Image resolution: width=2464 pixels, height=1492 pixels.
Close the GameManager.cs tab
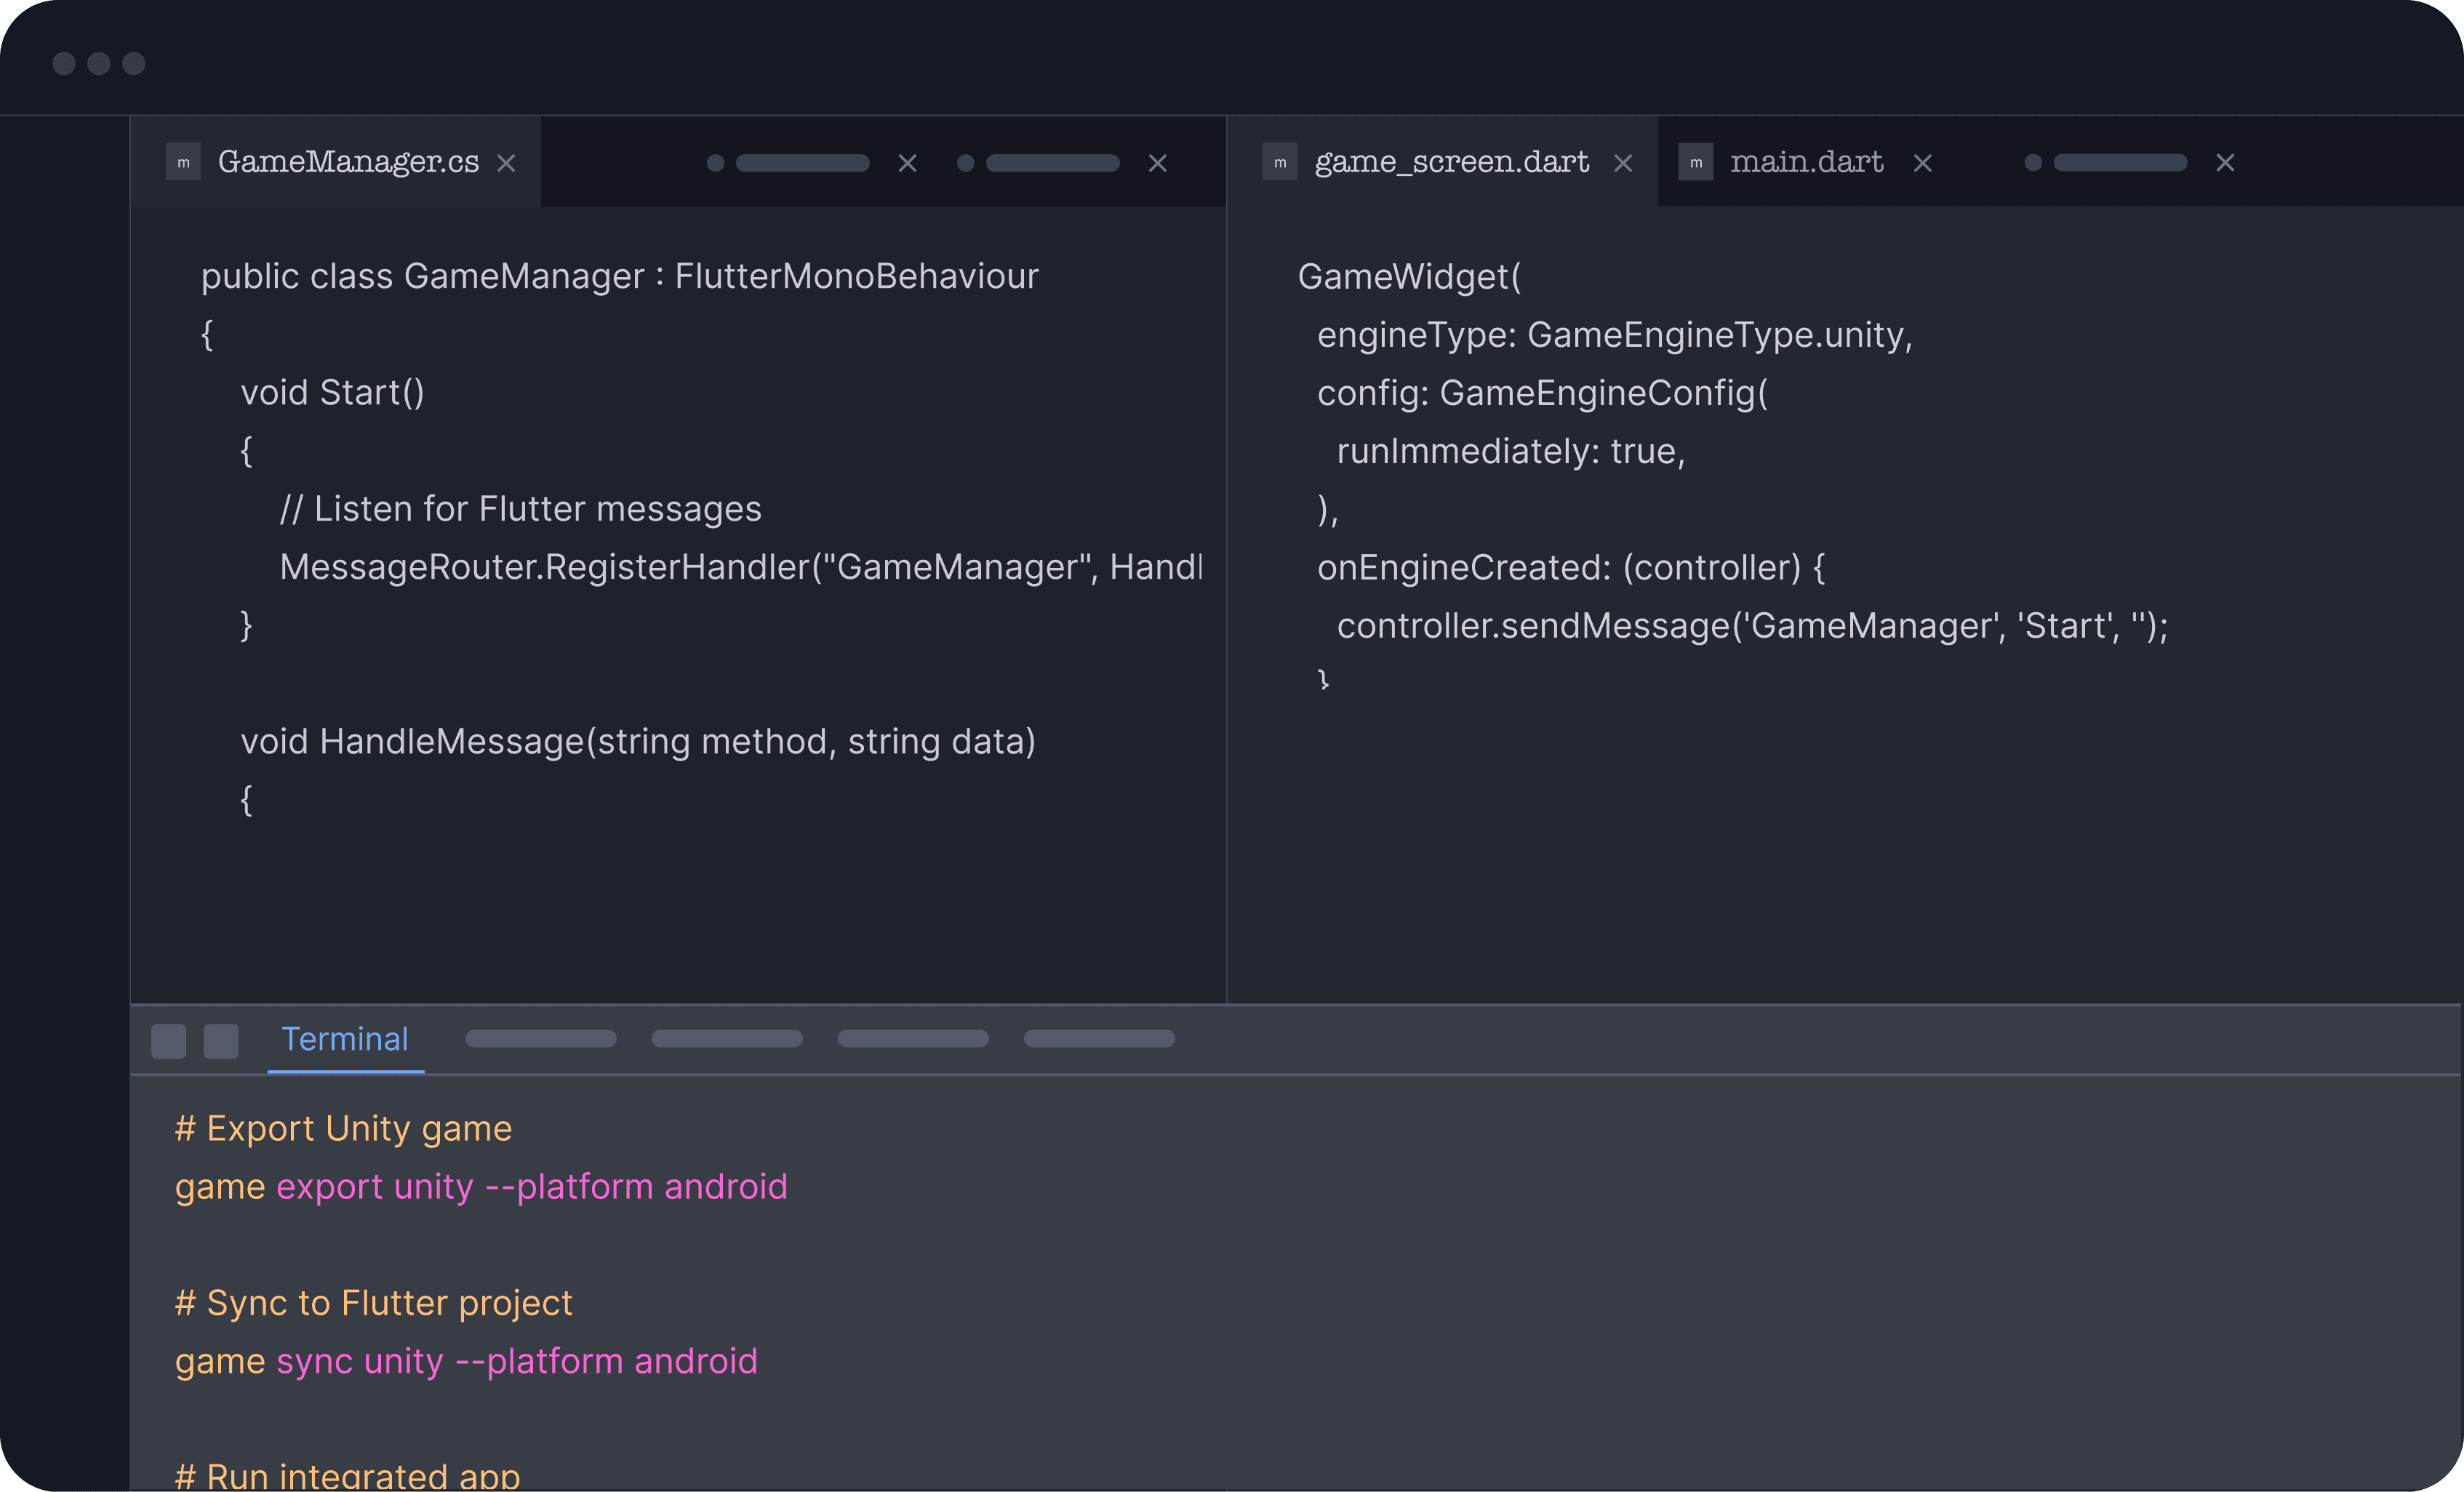[x=506, y=163]
